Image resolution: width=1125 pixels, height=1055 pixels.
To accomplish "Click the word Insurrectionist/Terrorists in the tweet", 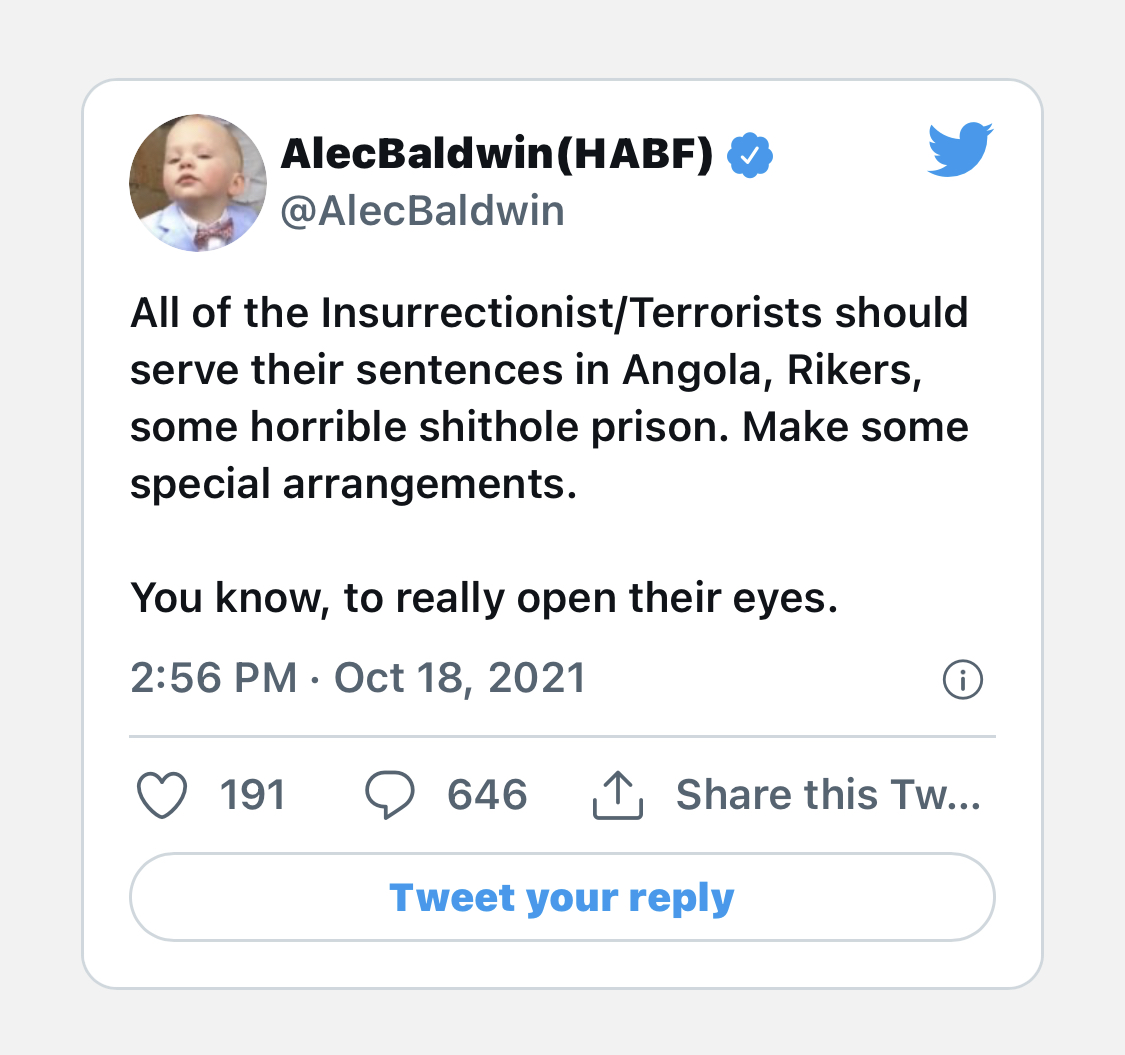I will pos(573,313).
